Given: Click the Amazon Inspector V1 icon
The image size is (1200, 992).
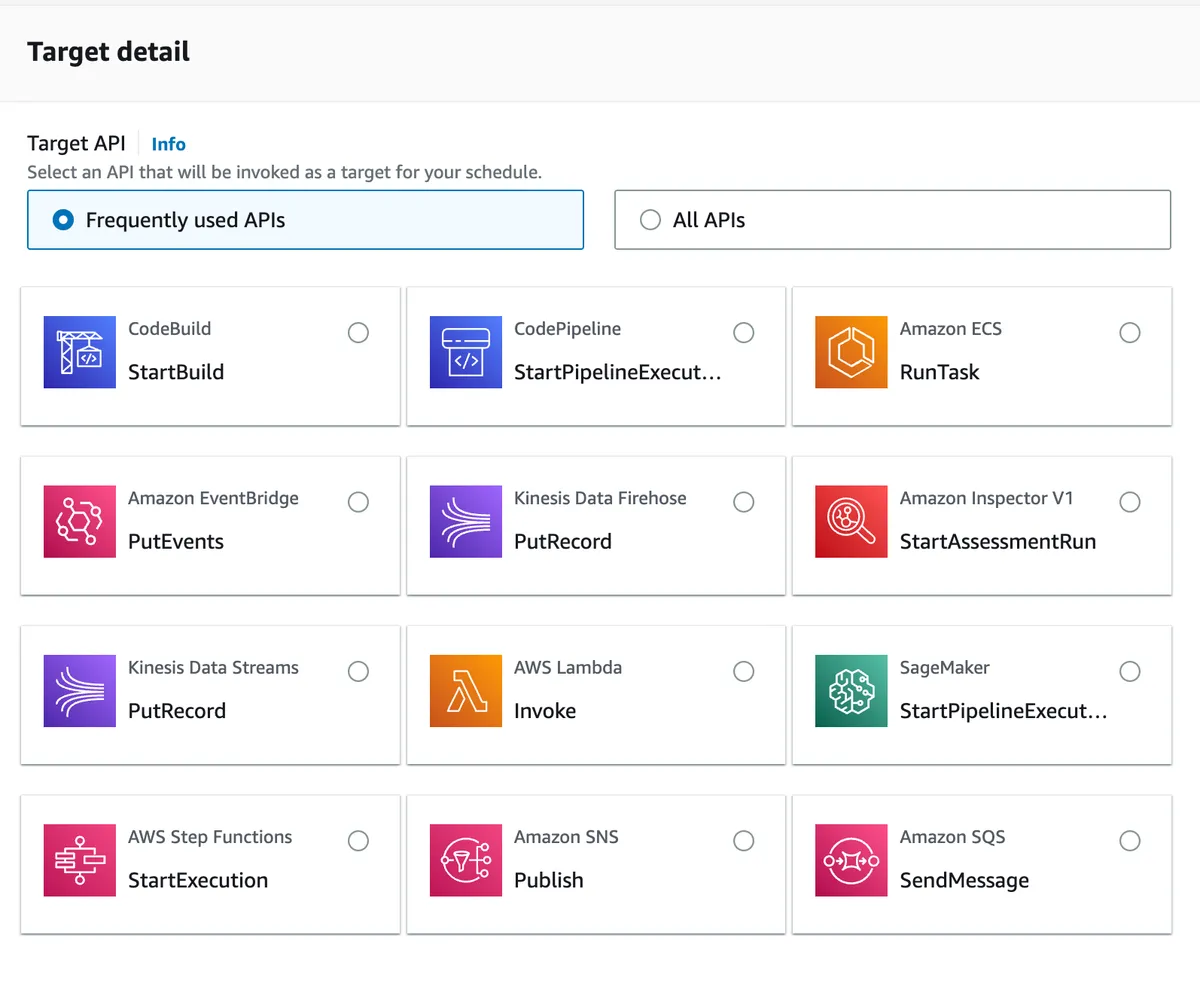Looking at the screenshot, I should pos(851,521).
